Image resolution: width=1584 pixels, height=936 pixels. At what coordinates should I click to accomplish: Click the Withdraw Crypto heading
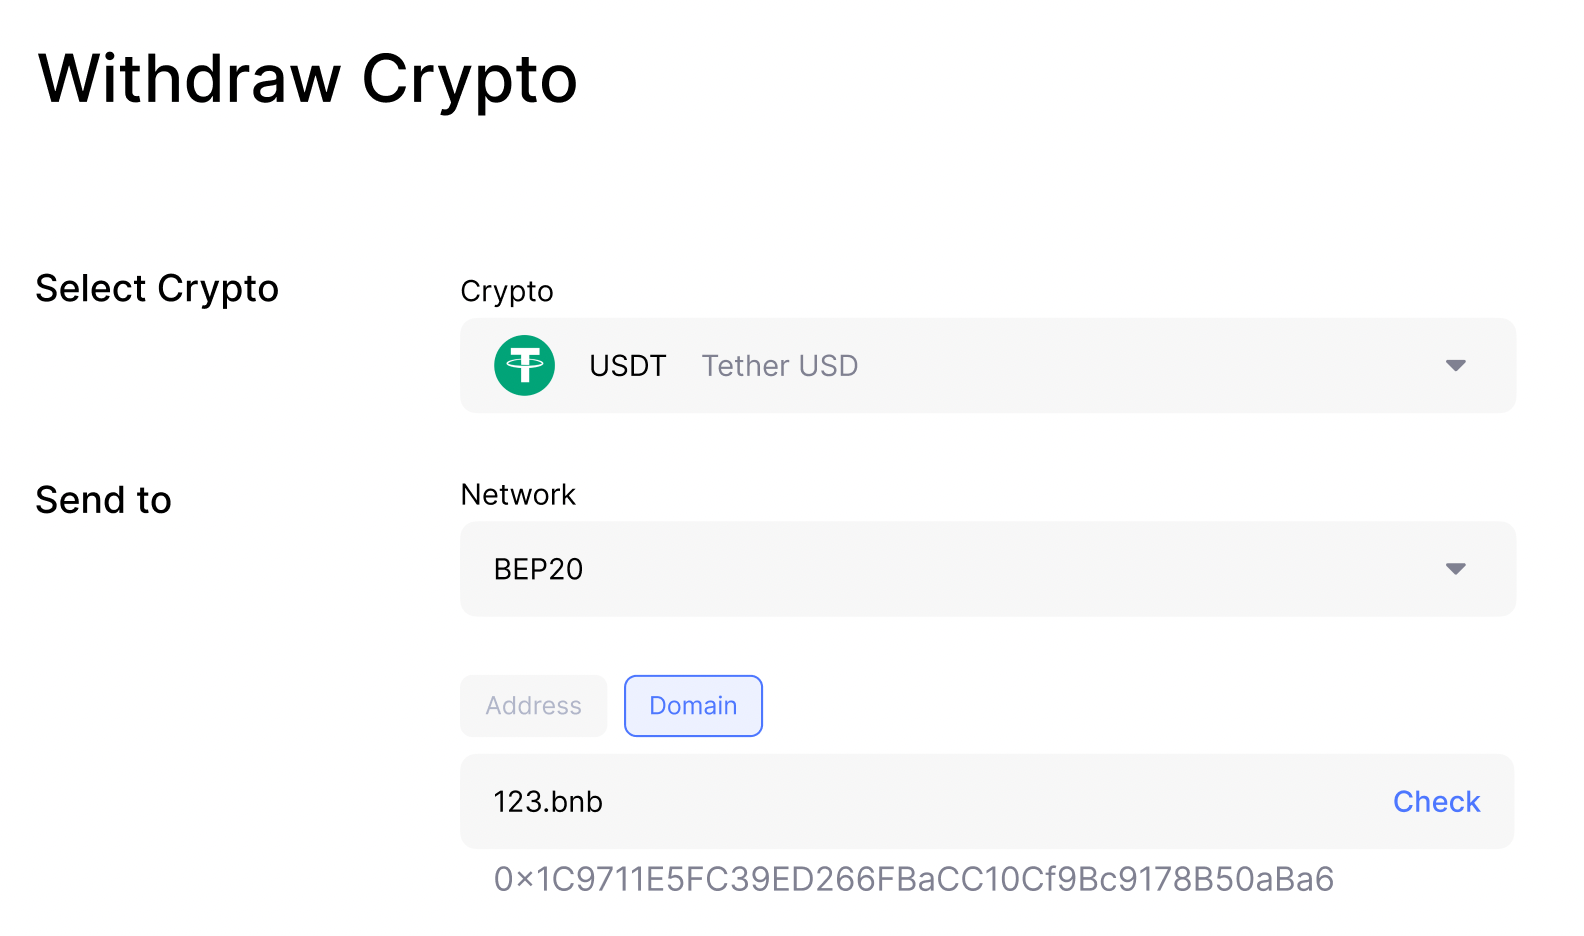(308, 79)
